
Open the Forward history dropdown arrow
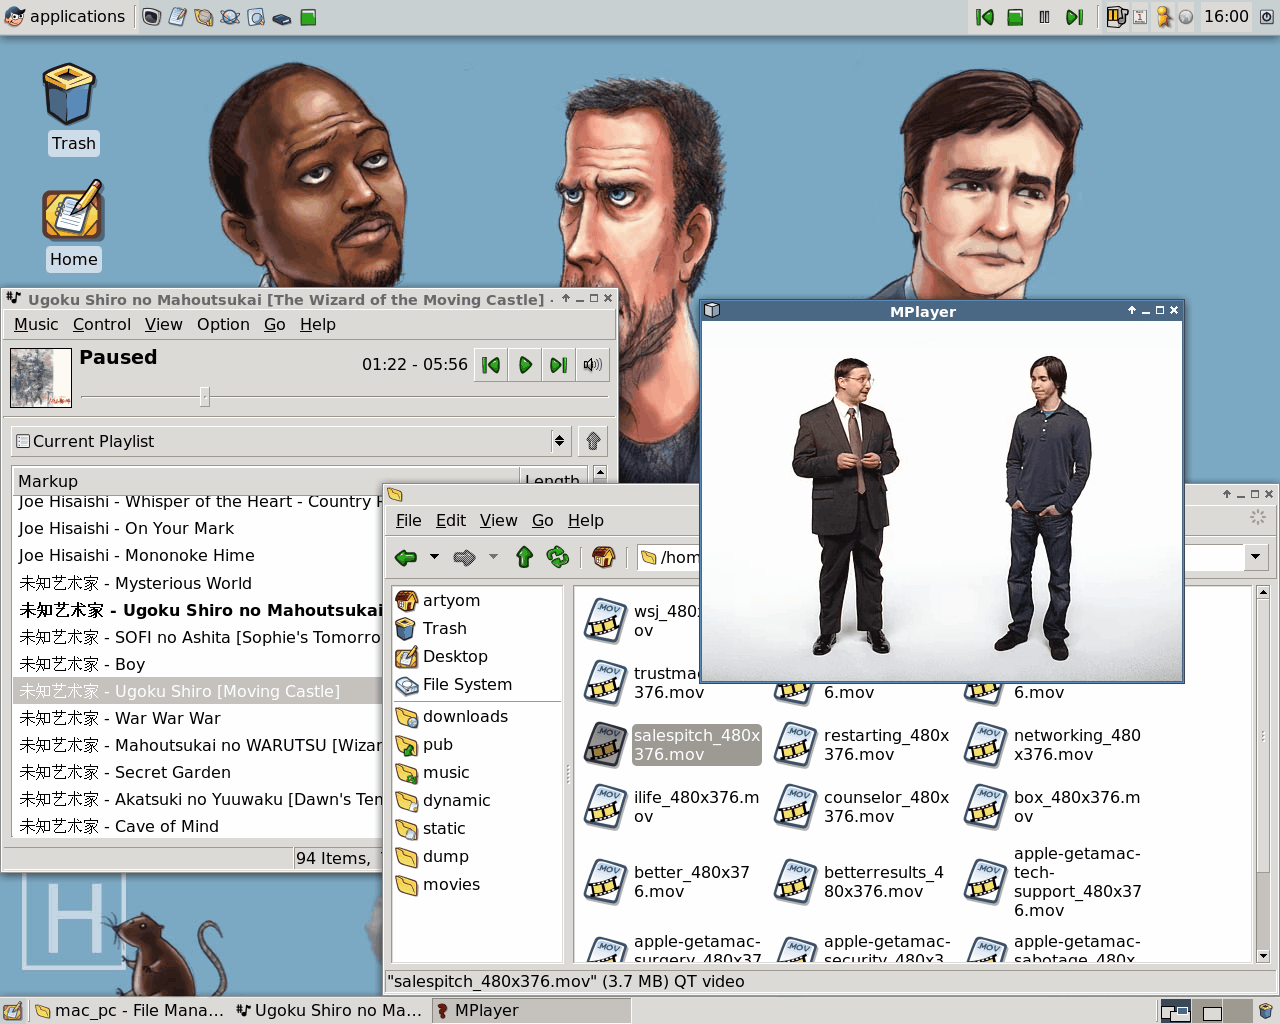coord(493,557)
